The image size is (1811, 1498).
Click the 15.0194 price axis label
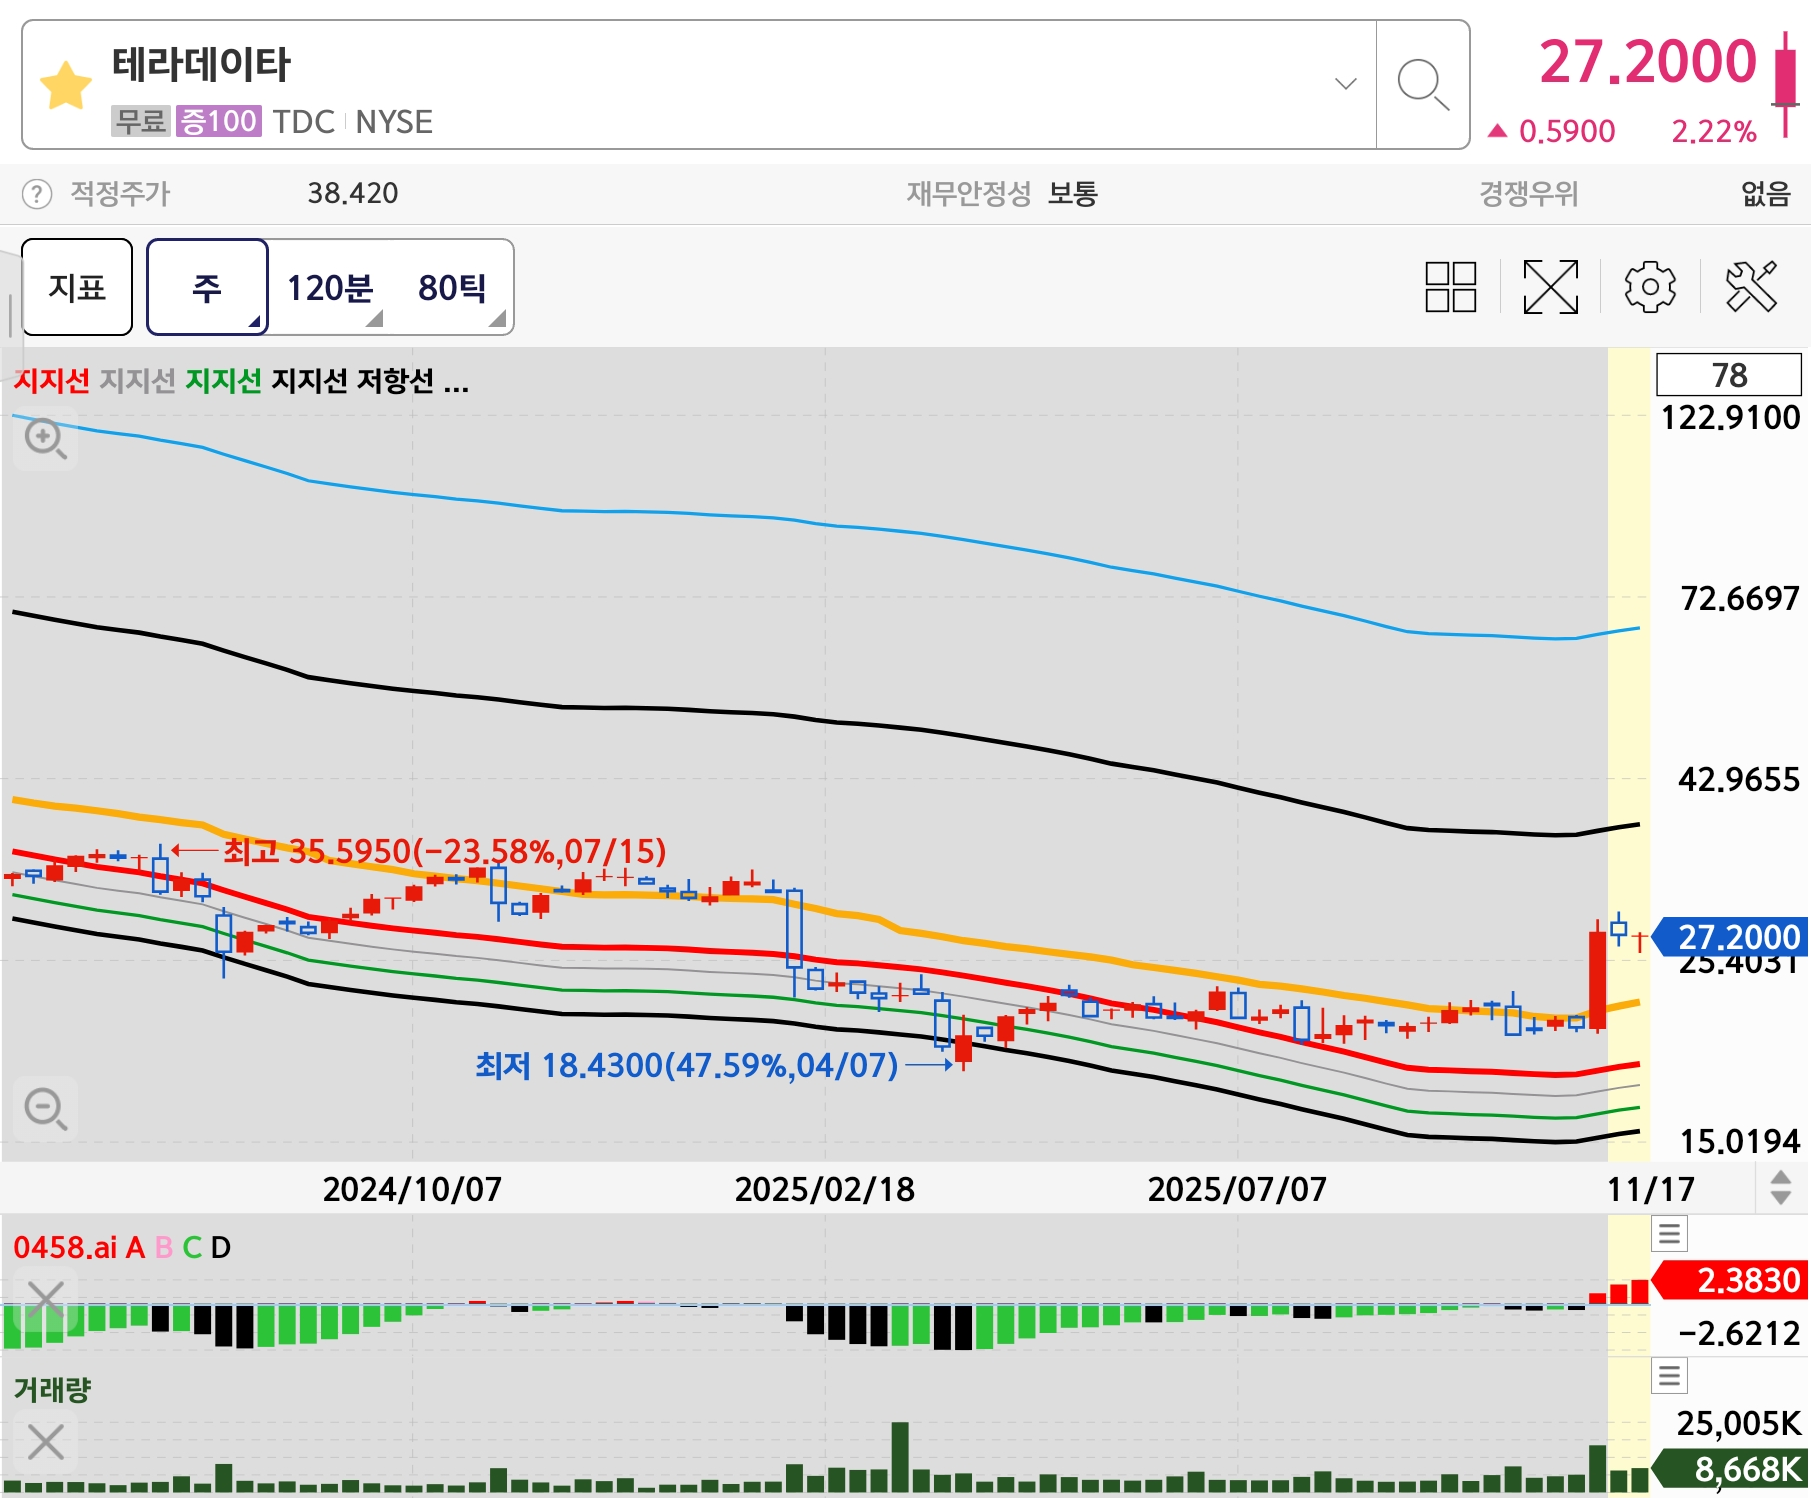click(1740, 1141)
